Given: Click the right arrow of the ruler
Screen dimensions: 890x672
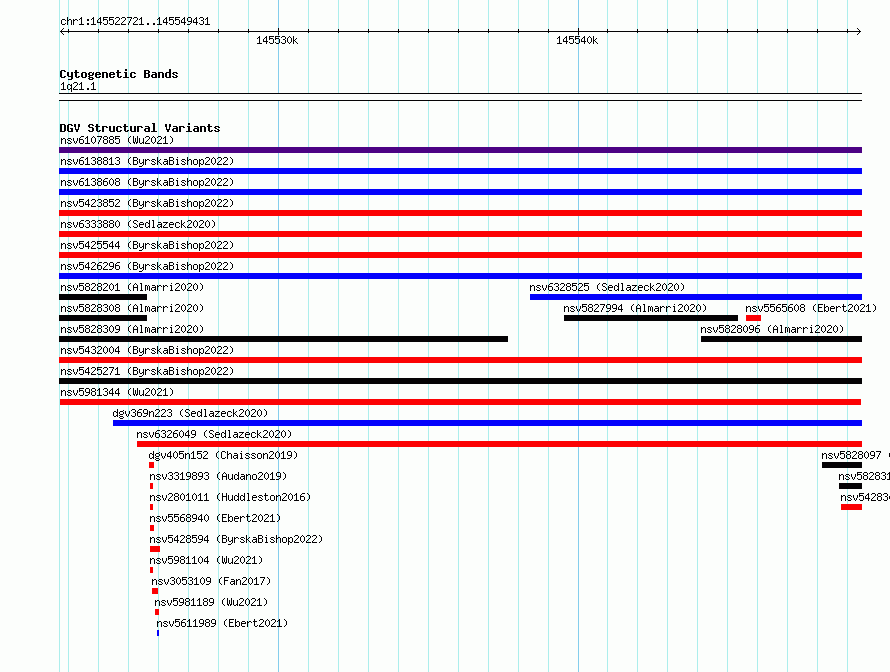Looking at the screenshot, I should tap(858, 31).
